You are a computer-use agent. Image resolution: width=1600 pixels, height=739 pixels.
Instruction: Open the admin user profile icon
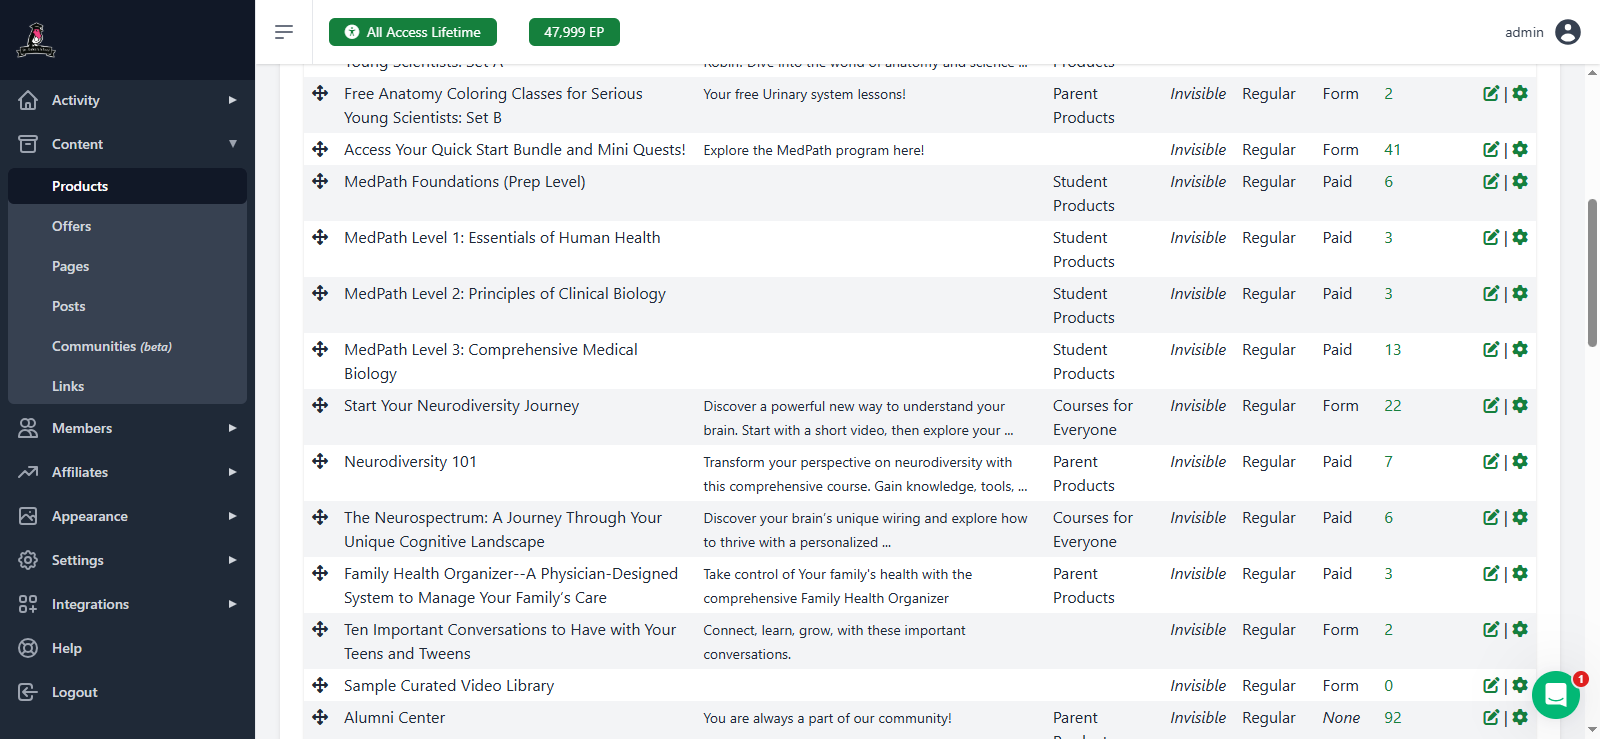[x=1568, y=32]
